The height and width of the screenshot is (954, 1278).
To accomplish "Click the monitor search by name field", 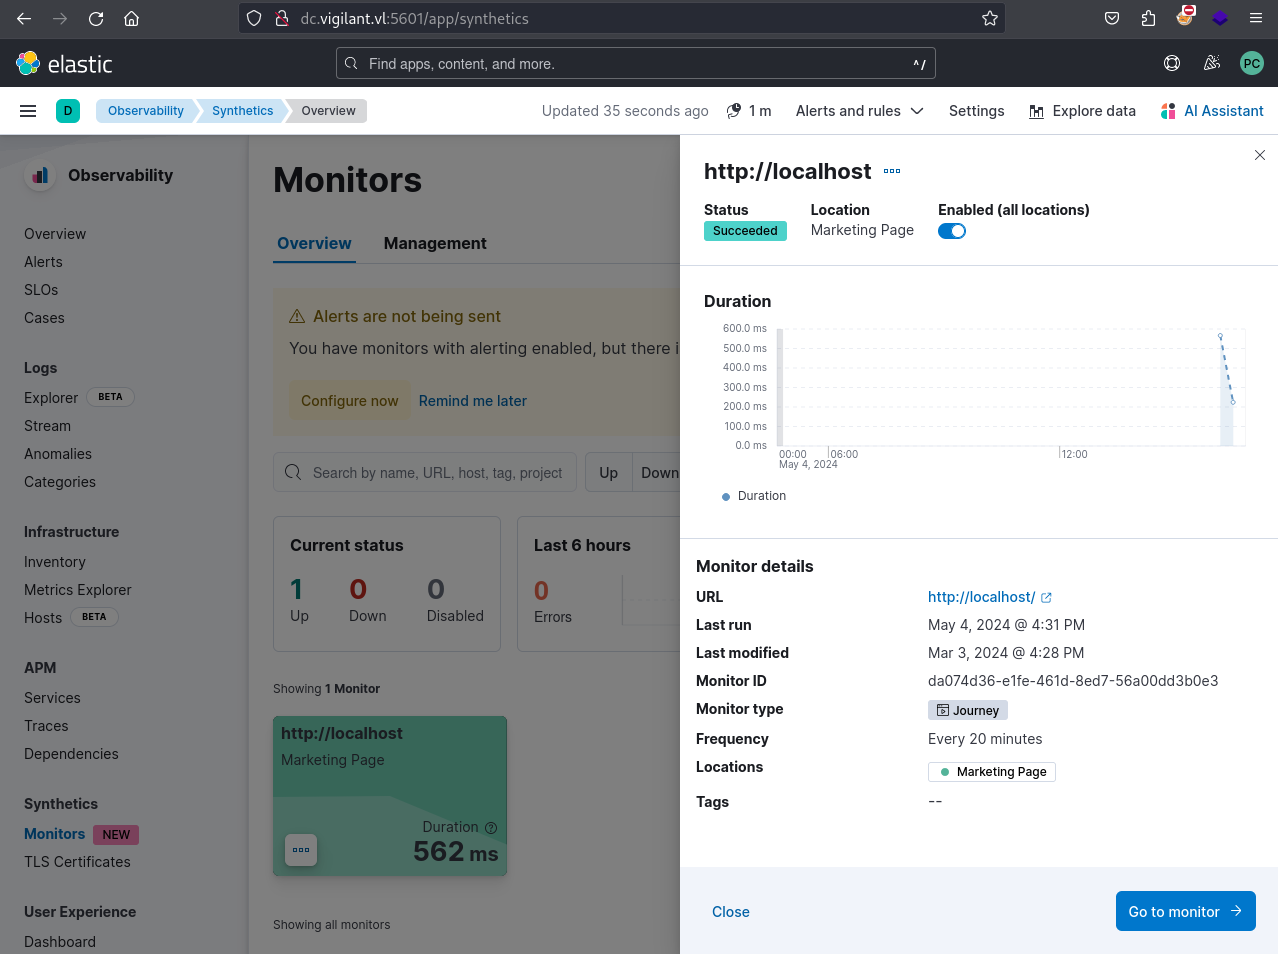I will (425, 472).
